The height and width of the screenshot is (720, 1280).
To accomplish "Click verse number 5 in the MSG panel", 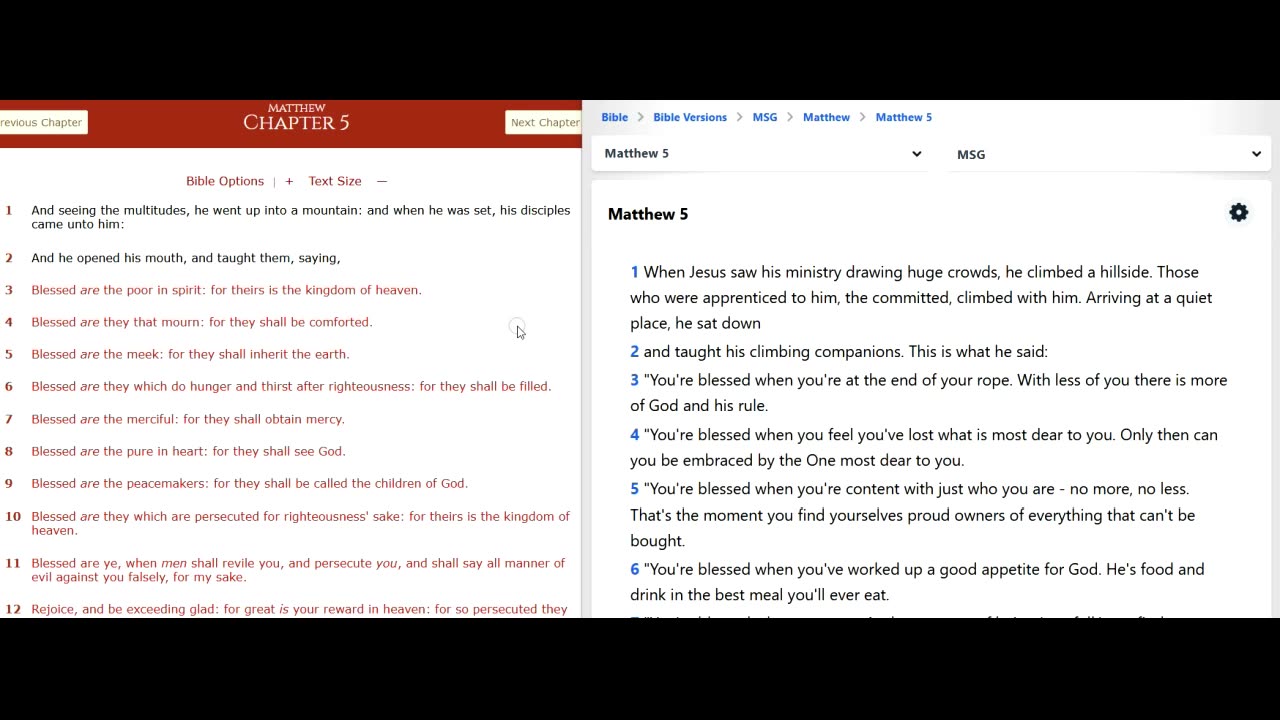I will pos(634,489).
